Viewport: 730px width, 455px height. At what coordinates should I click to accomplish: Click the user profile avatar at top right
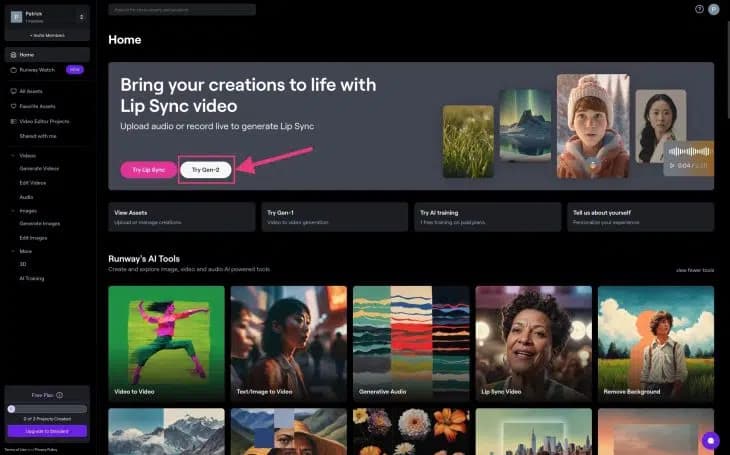click(x=714, y=9)
